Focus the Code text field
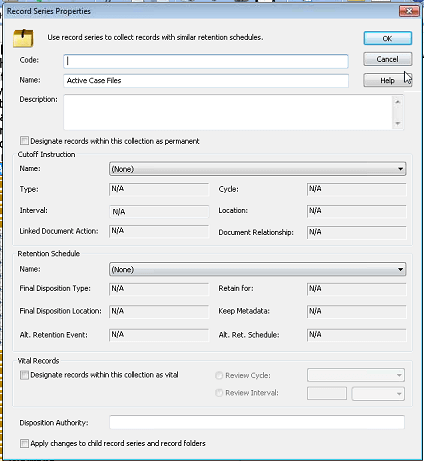Screen dimensions: 424x461 pyautogui.click(x=206, y=61)
